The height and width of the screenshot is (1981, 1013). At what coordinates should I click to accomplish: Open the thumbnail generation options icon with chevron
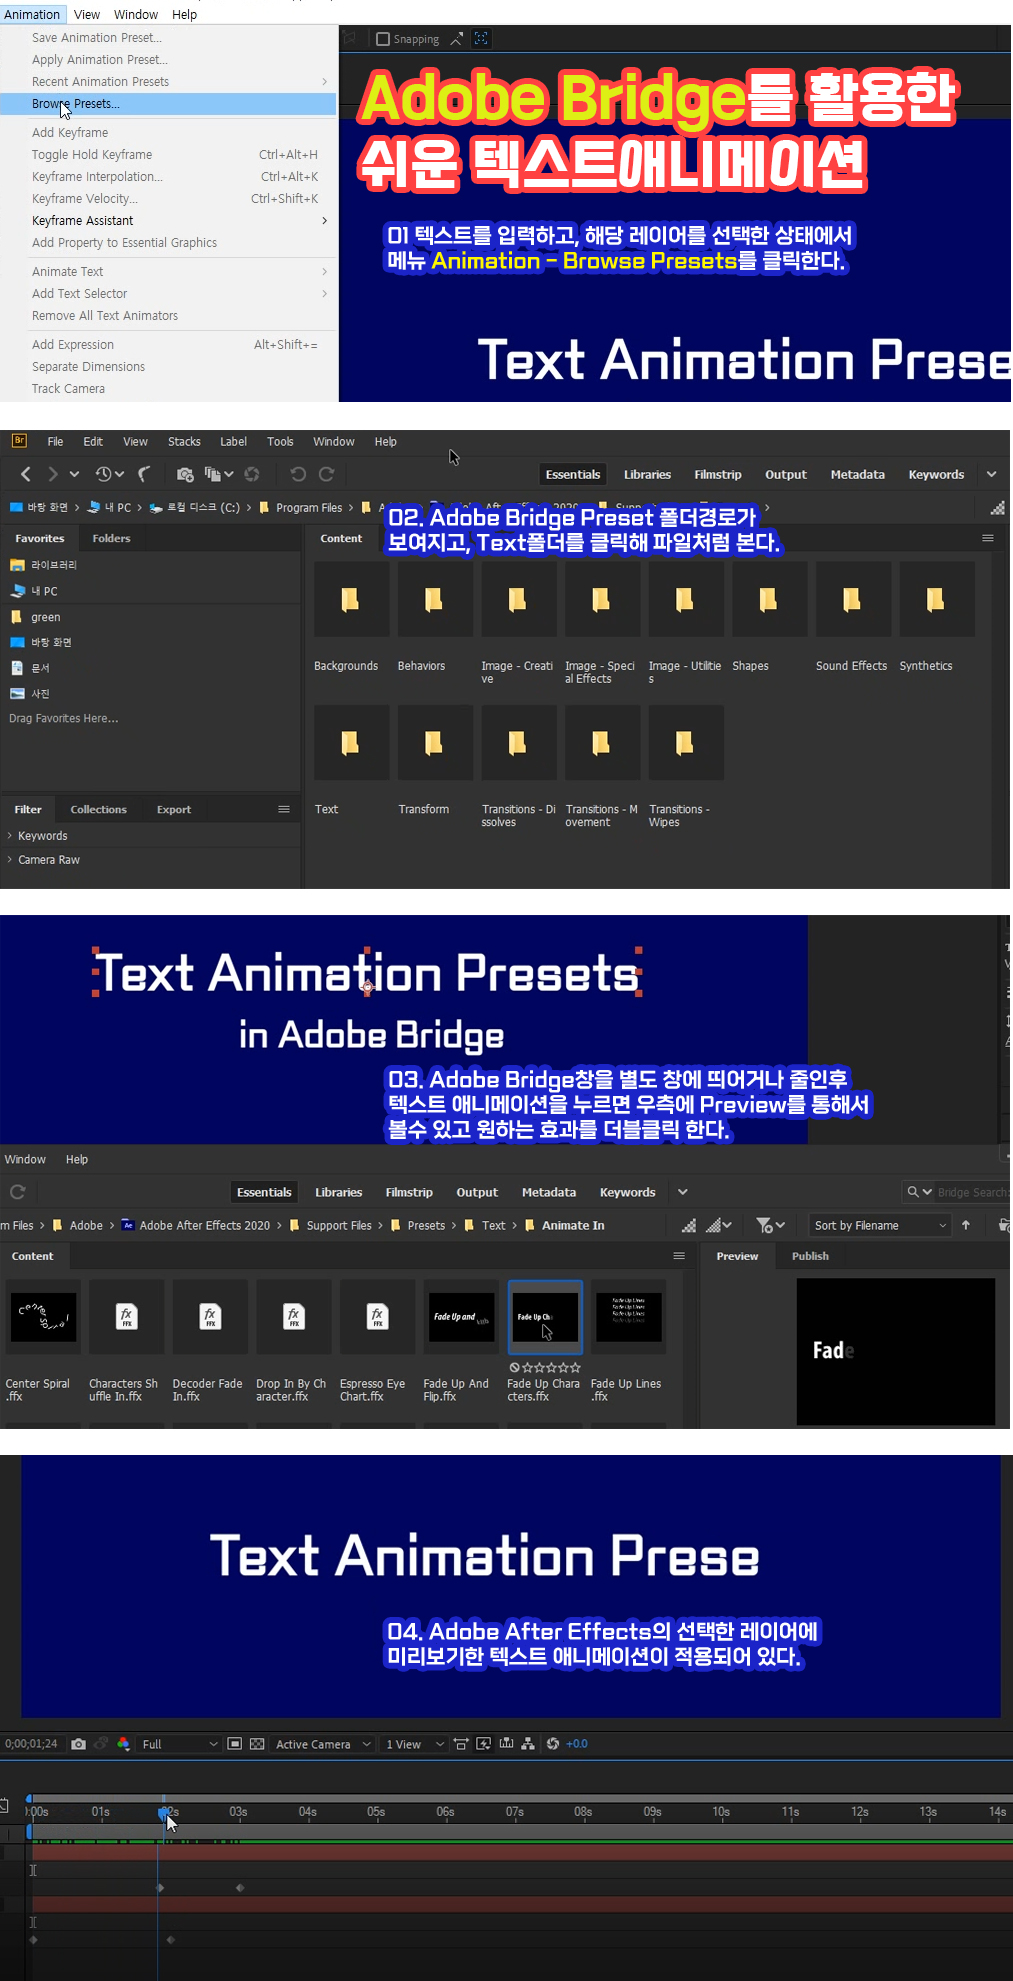pyautogui.click(x=718, y=1225)
